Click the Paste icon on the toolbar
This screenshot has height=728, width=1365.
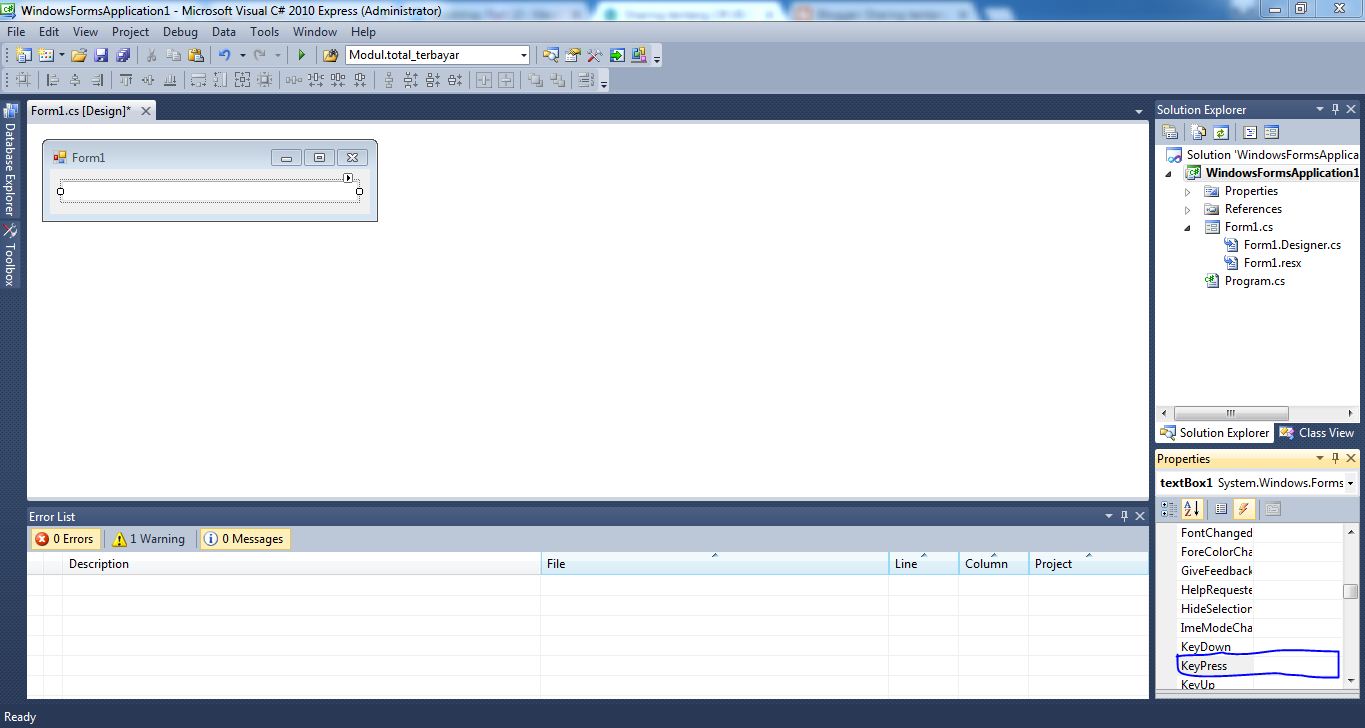pyautogui.click(x=196, y=55)
